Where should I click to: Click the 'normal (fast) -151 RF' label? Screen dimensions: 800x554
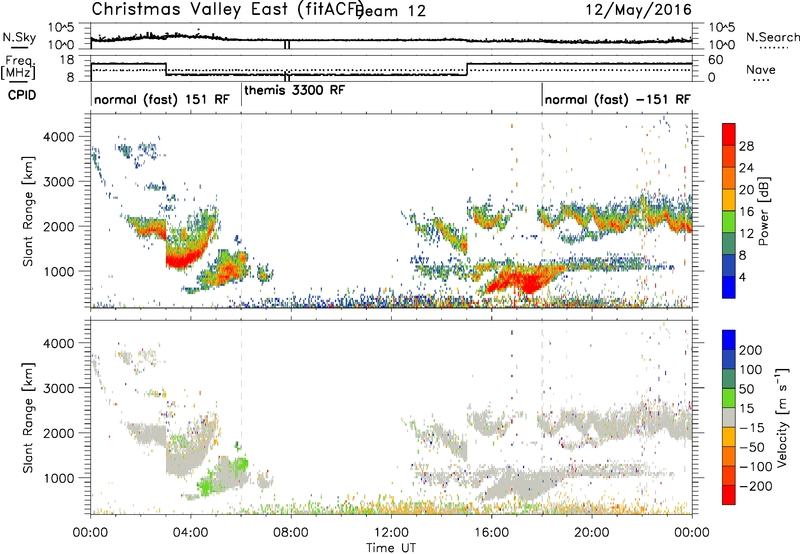click(x=617, y=99)
